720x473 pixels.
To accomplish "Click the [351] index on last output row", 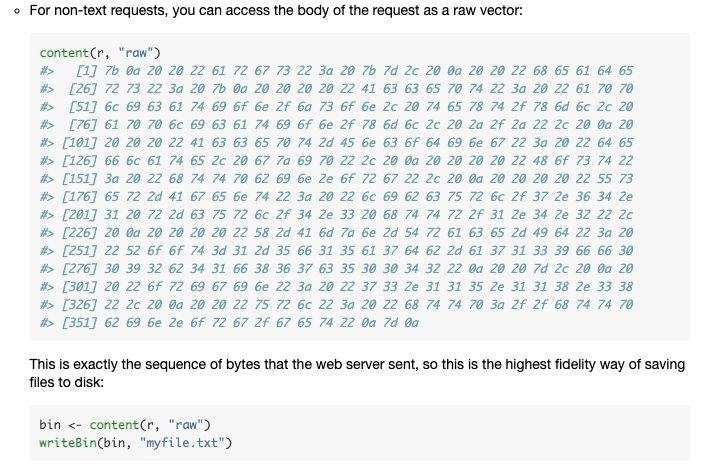I will 79,323.
